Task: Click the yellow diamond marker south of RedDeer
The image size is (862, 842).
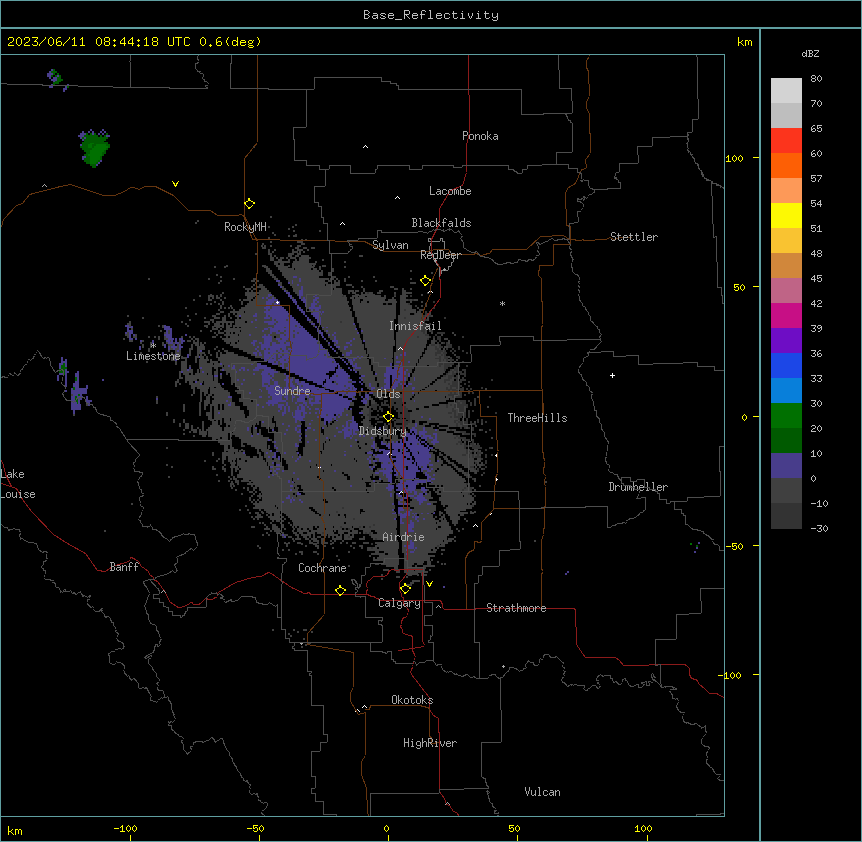Action: (425, 281)
